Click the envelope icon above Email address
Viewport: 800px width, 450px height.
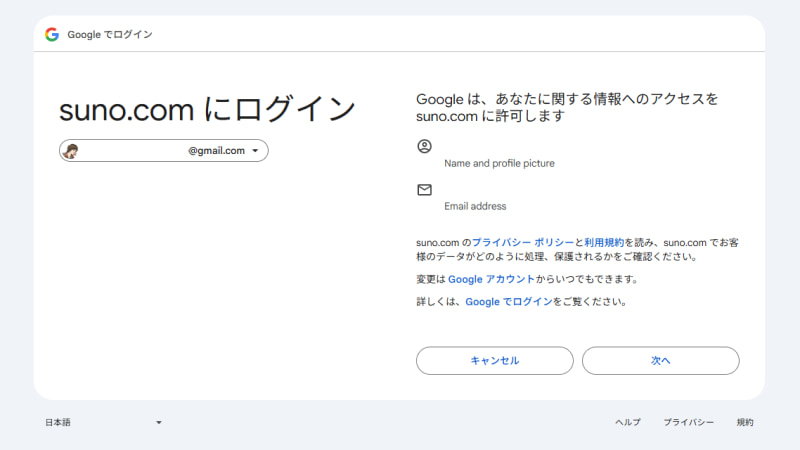(424, 189)
